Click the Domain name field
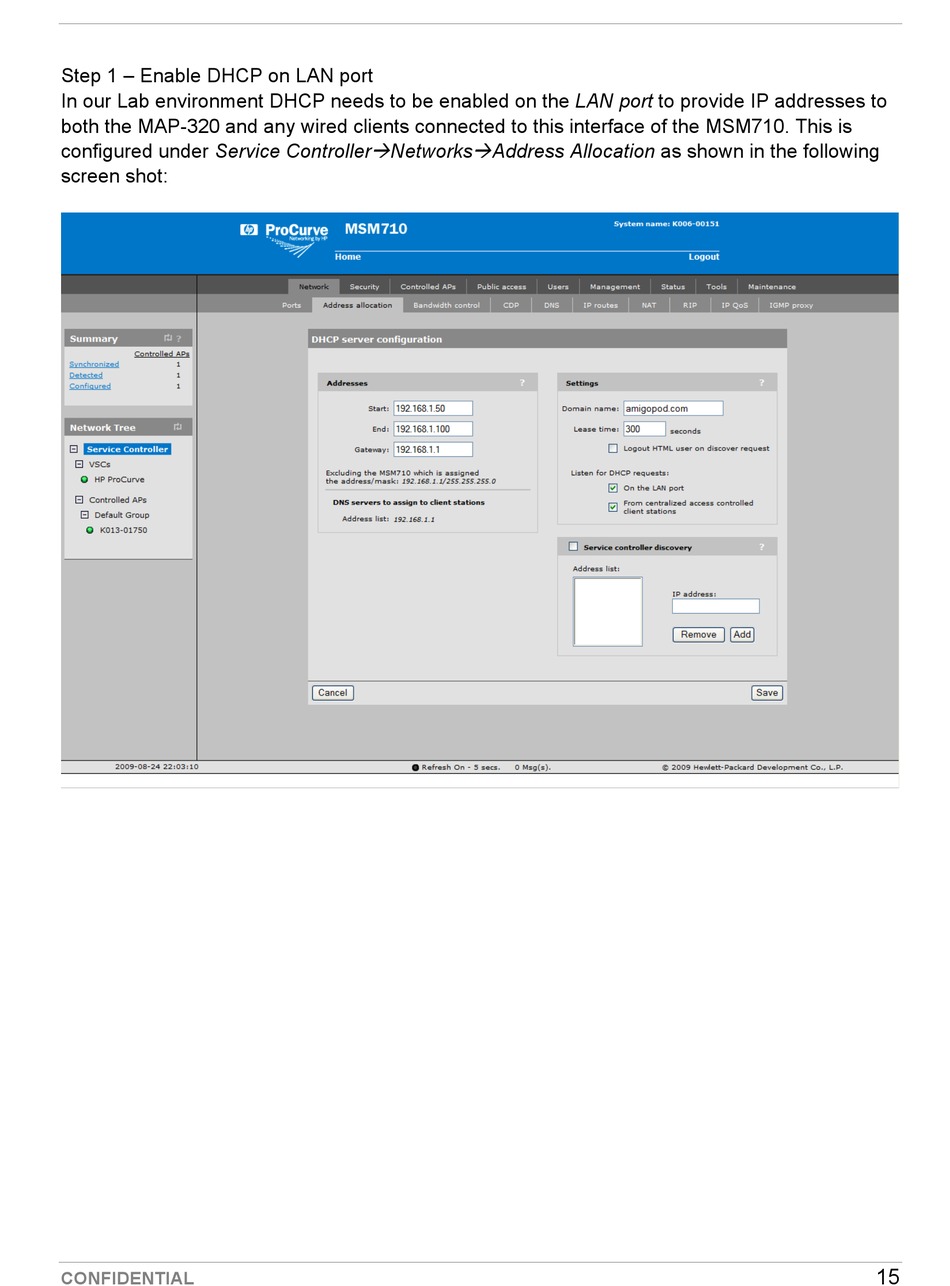Image resolution: width=950 pixels, height=1286 pixels. tap(673, 408)
